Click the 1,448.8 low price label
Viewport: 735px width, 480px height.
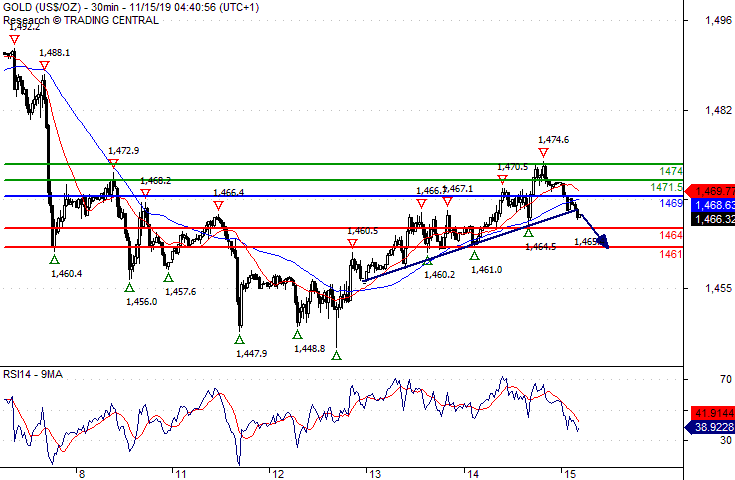pyautogui.click(x=310, y=349)
